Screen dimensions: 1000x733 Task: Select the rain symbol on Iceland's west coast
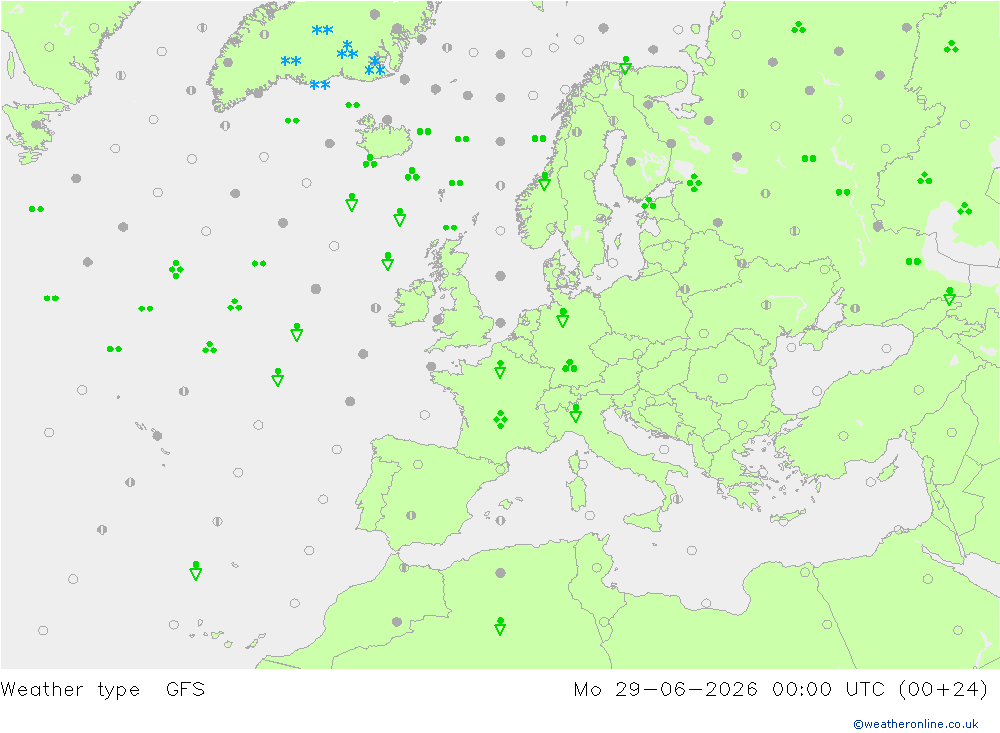(x=370, y=161)
